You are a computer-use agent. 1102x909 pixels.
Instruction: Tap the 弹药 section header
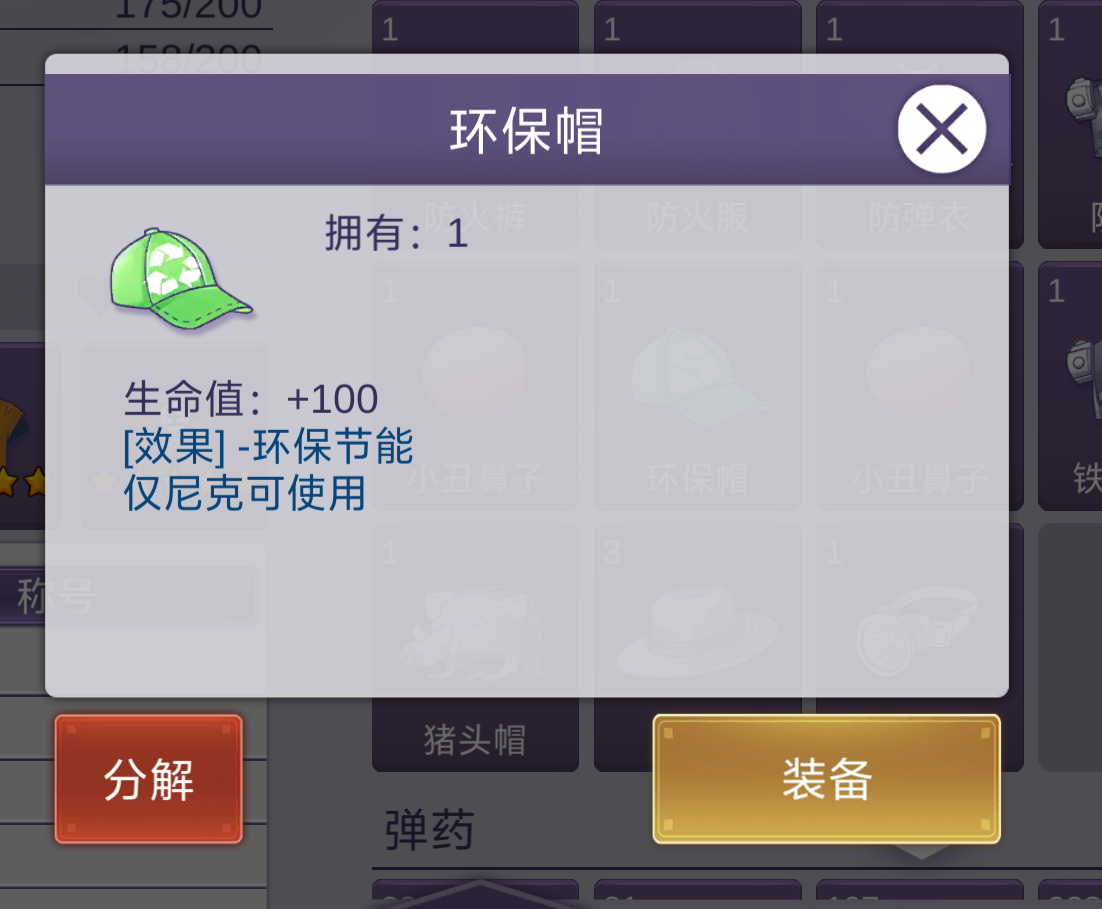tap(429, 830)
